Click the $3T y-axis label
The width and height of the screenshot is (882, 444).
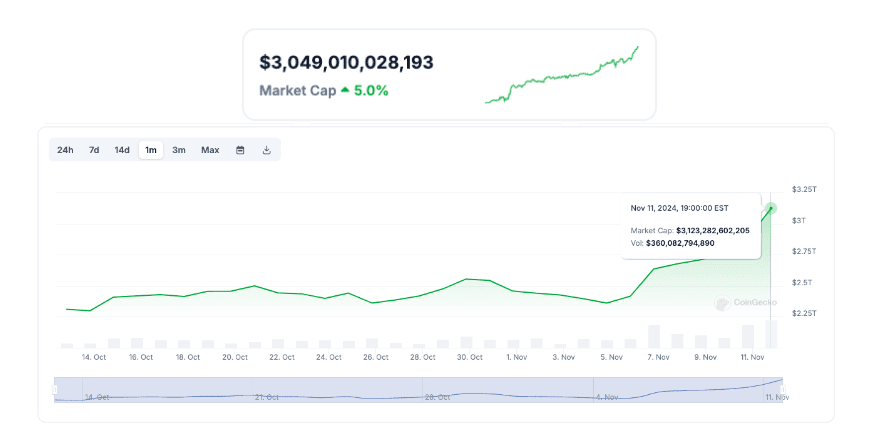799,220
